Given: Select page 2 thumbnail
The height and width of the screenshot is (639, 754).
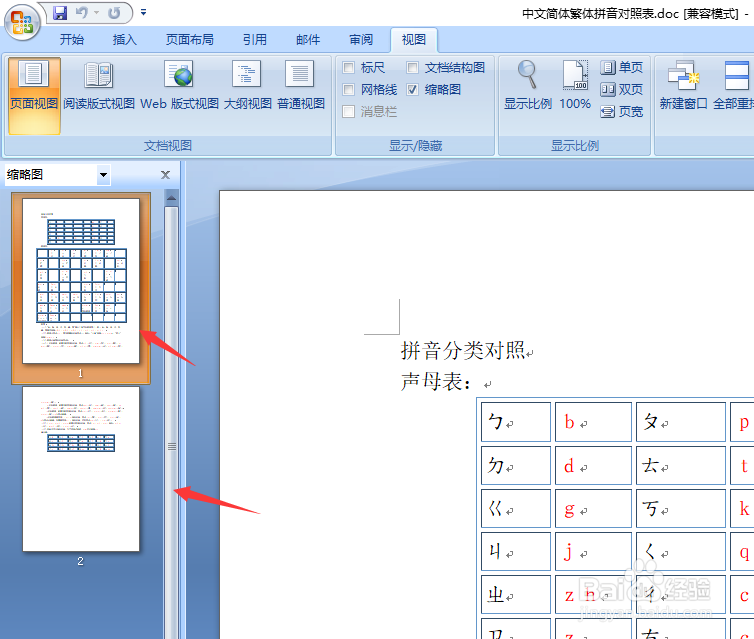Looking at the screenshot, I should [81, 469].
